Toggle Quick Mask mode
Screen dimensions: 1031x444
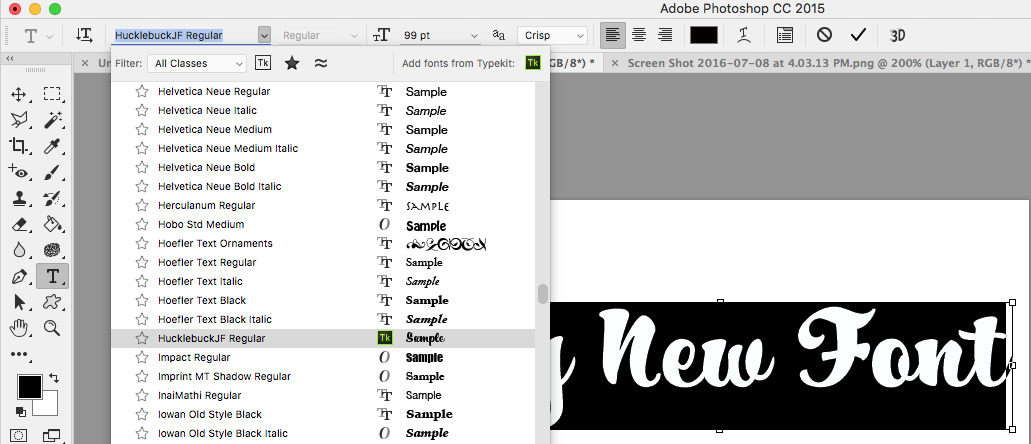click(x=18, y=435)
